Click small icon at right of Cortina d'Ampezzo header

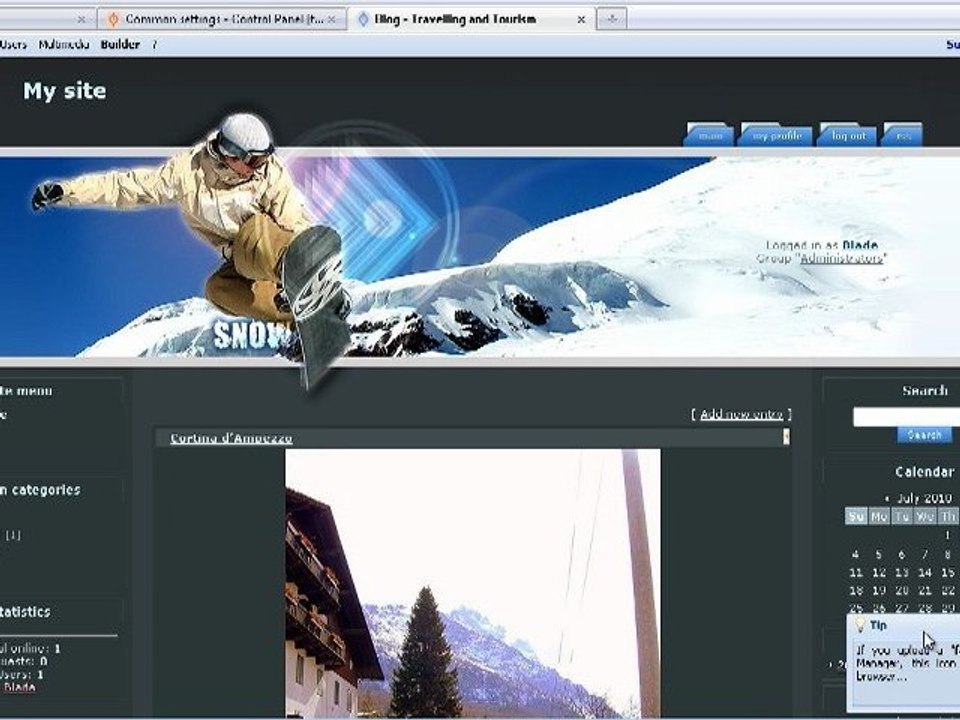[x=786, y=437]
